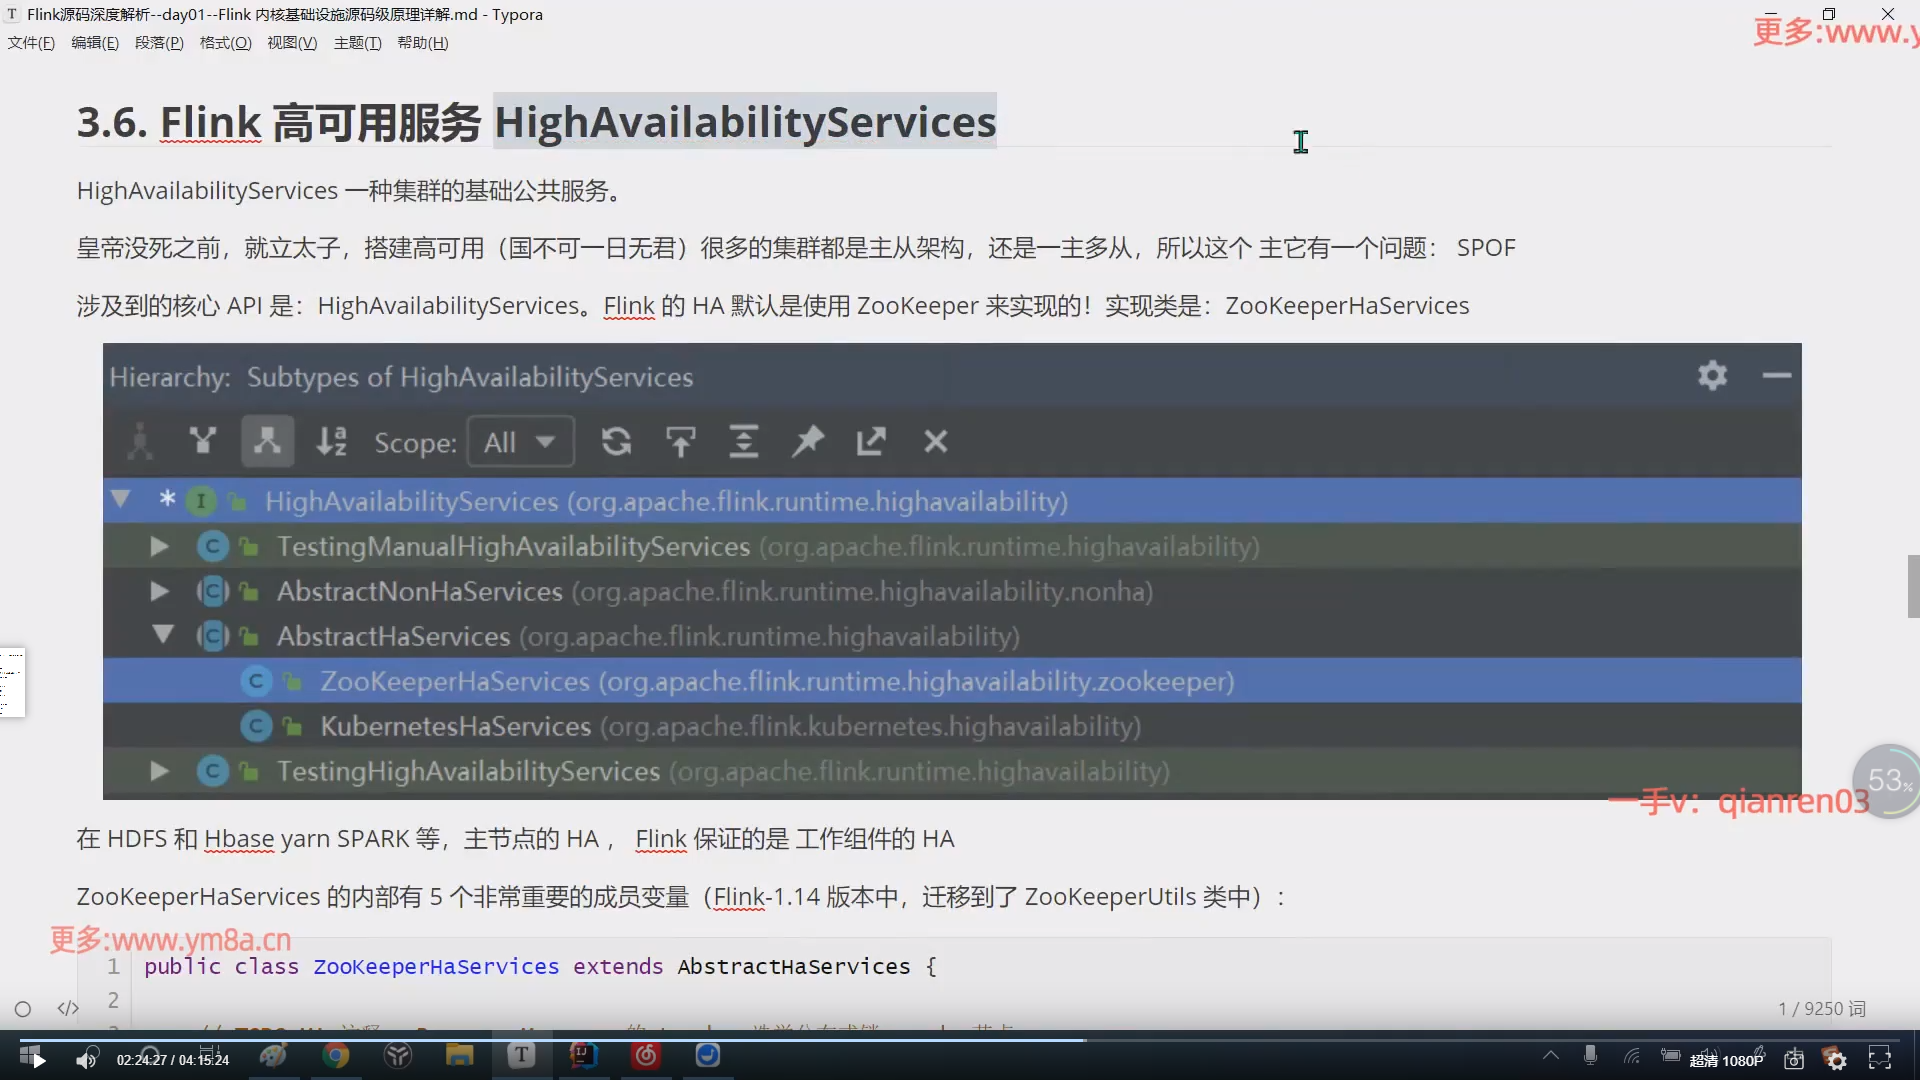The image size is (1920, 1080).
Task: Toggle the subtypes hierarchy button
Action: pos(267,441)
